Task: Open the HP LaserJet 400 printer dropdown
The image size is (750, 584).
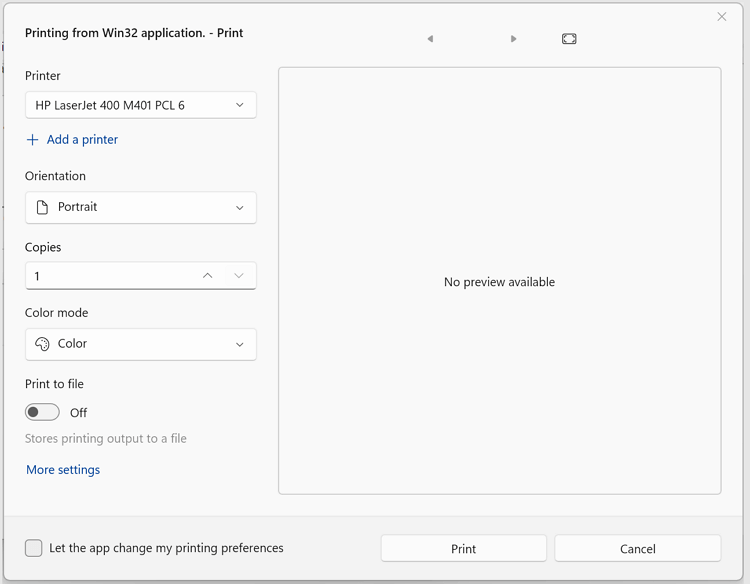Action: [140, 105]
